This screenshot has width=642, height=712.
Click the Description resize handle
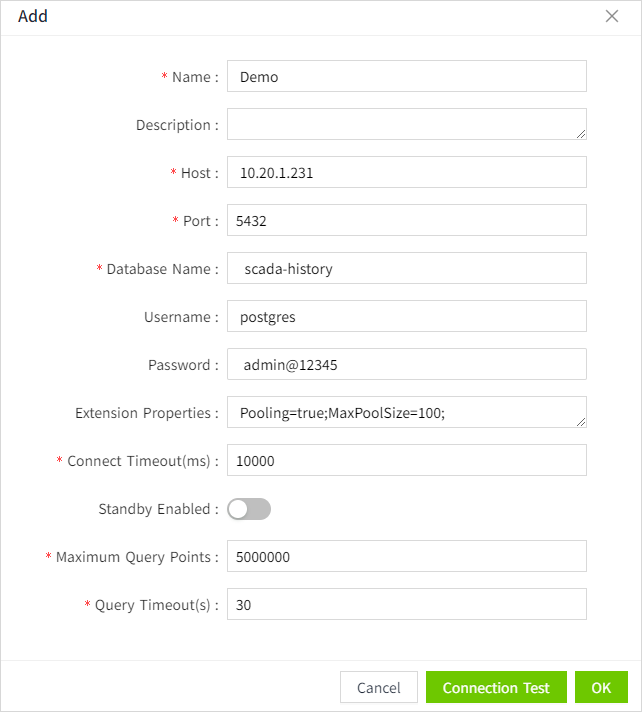click(581, 133)
